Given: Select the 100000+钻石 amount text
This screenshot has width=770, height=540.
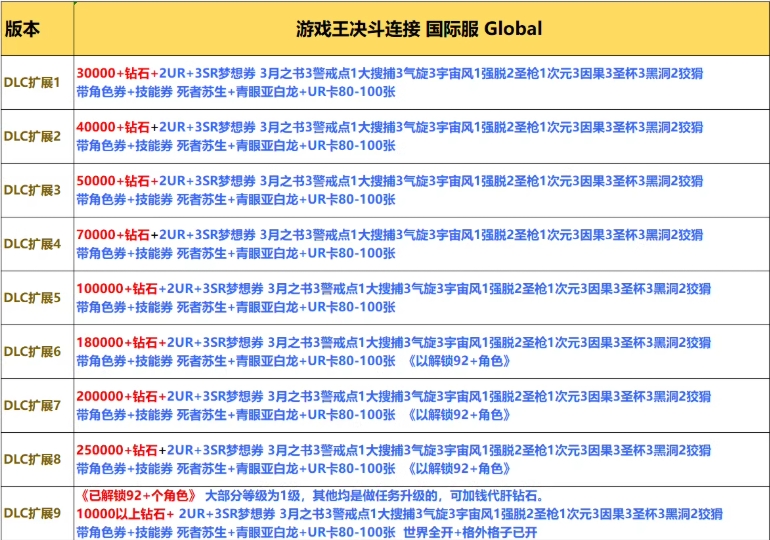Looking at the screenshot, I should coord(116,289).
